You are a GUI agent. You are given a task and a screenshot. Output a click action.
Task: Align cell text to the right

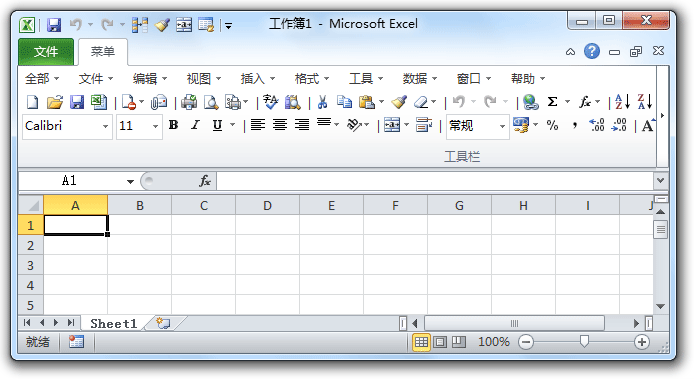[302, 125]
